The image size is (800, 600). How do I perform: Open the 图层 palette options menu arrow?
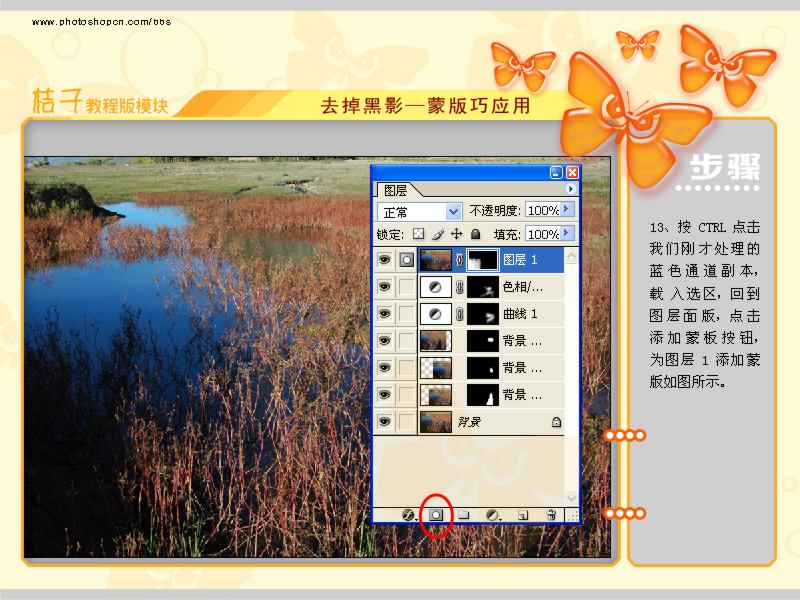[x=570, y=189]
